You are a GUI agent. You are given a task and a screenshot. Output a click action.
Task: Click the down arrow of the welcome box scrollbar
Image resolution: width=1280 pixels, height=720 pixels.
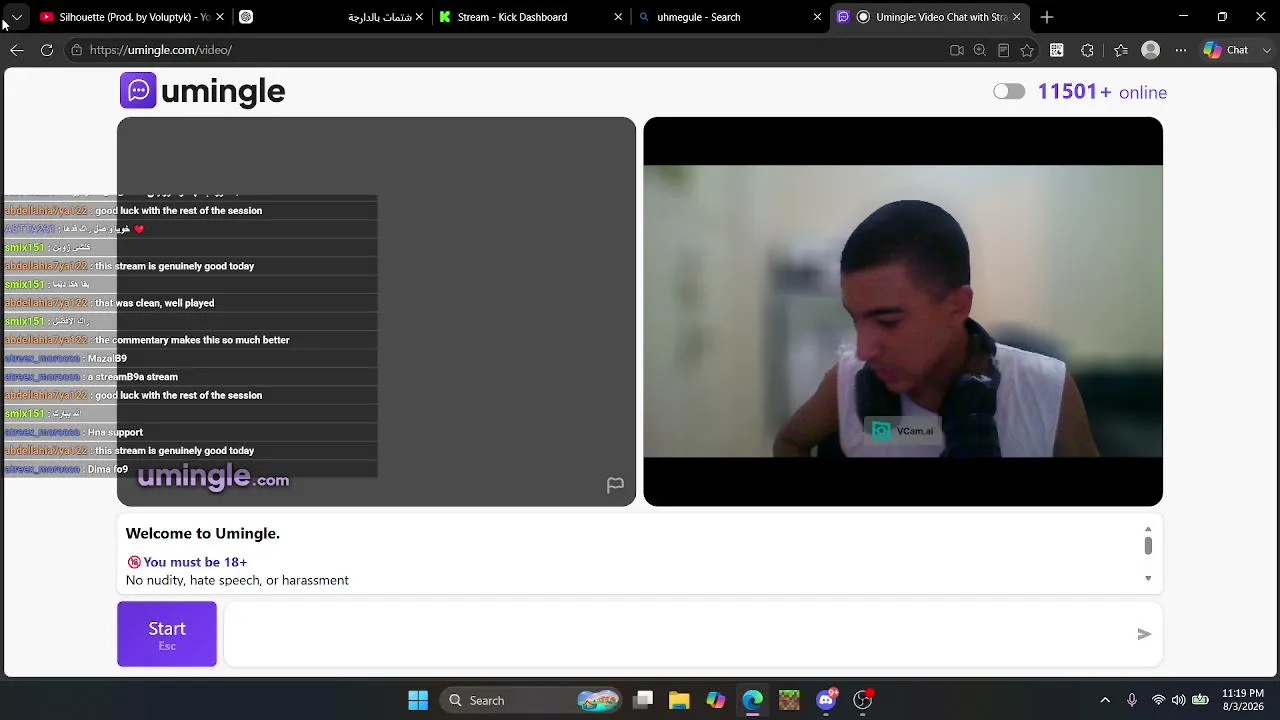click(1148, 578)
